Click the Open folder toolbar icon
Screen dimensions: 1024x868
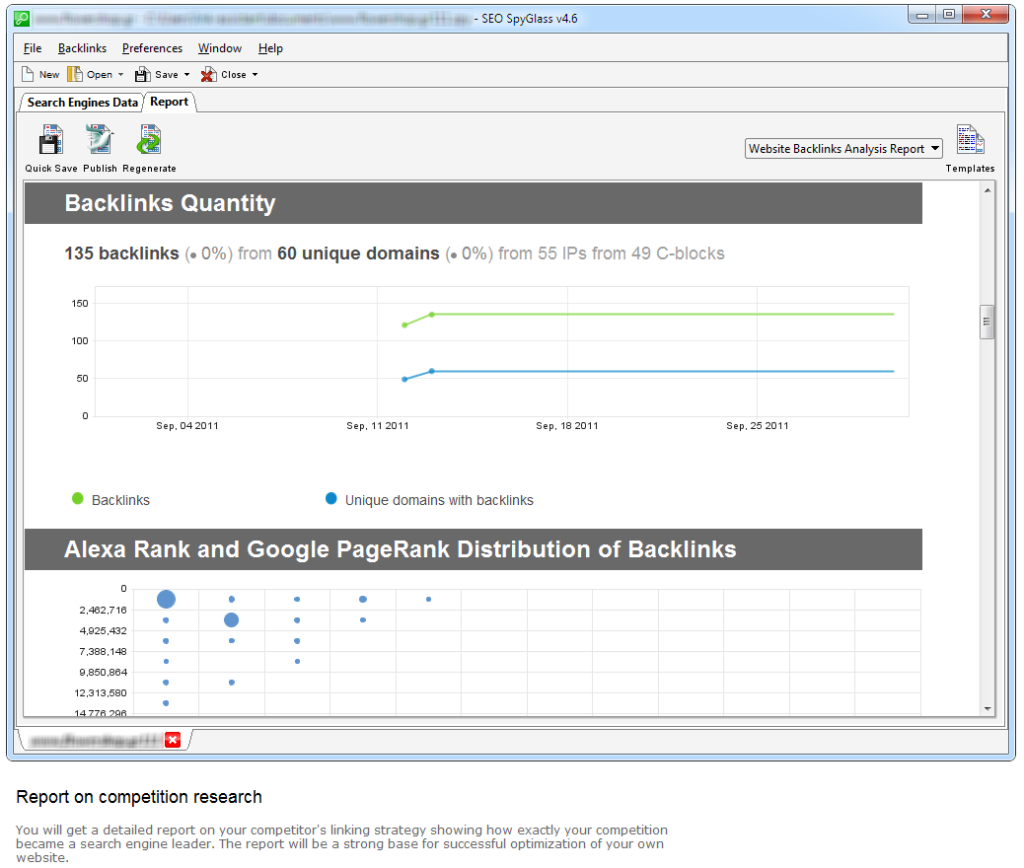(76, 75)
